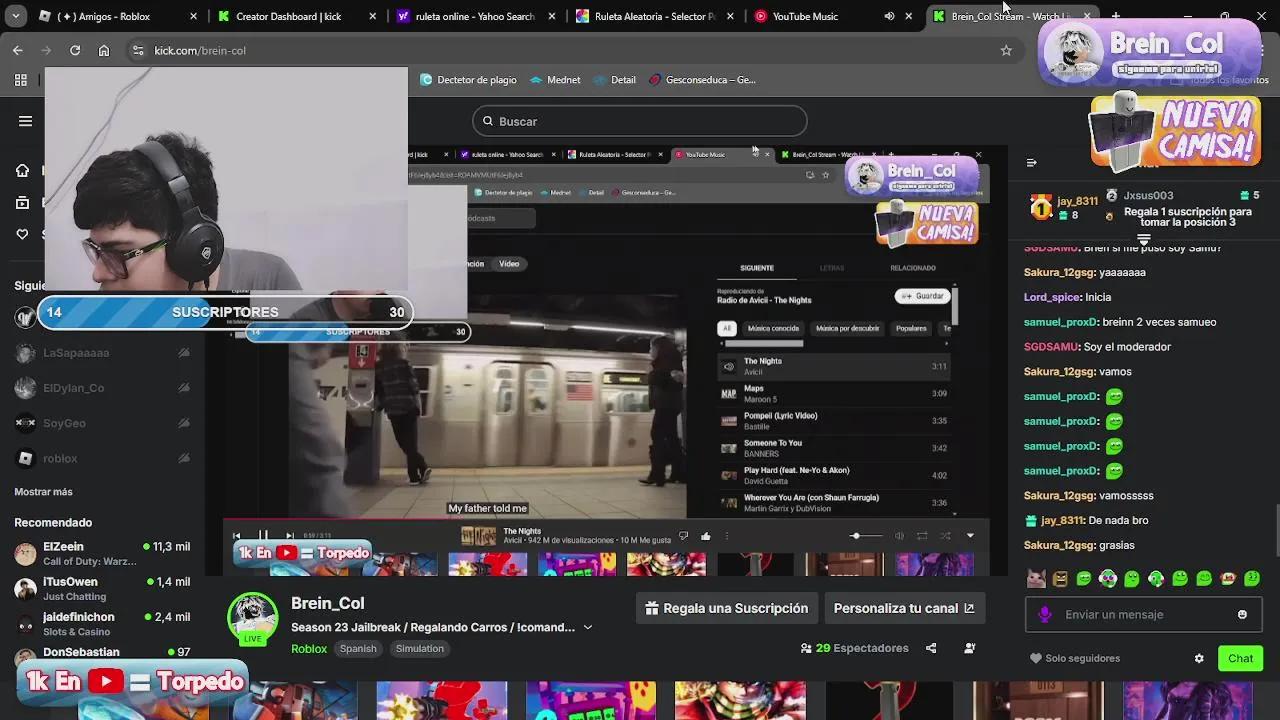The image size is (1280, 720).
Task: Bookmark this page with the star icon
Action: point(1006,50)
